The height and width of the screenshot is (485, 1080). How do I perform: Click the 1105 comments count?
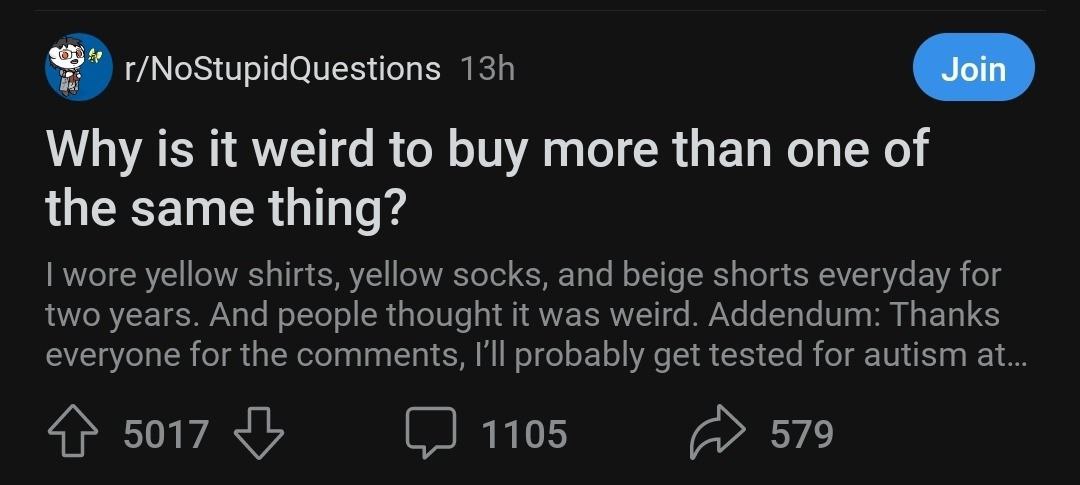click(x=523, y=434)
